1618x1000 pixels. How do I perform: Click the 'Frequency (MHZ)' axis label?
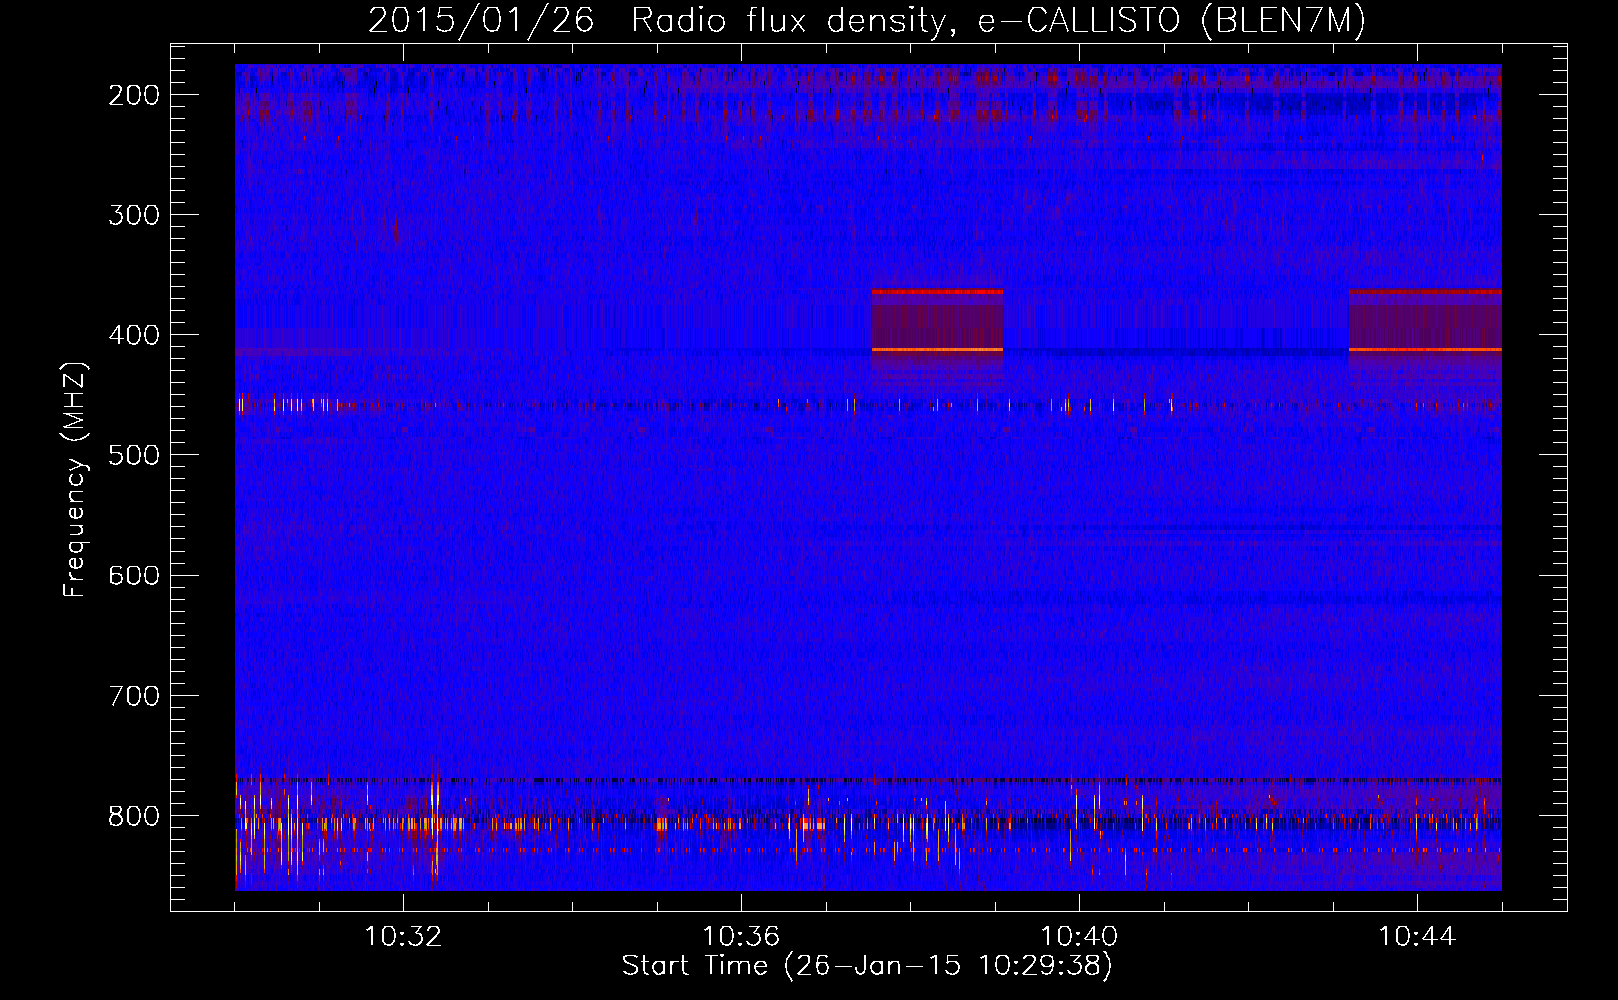coord(75,479)
